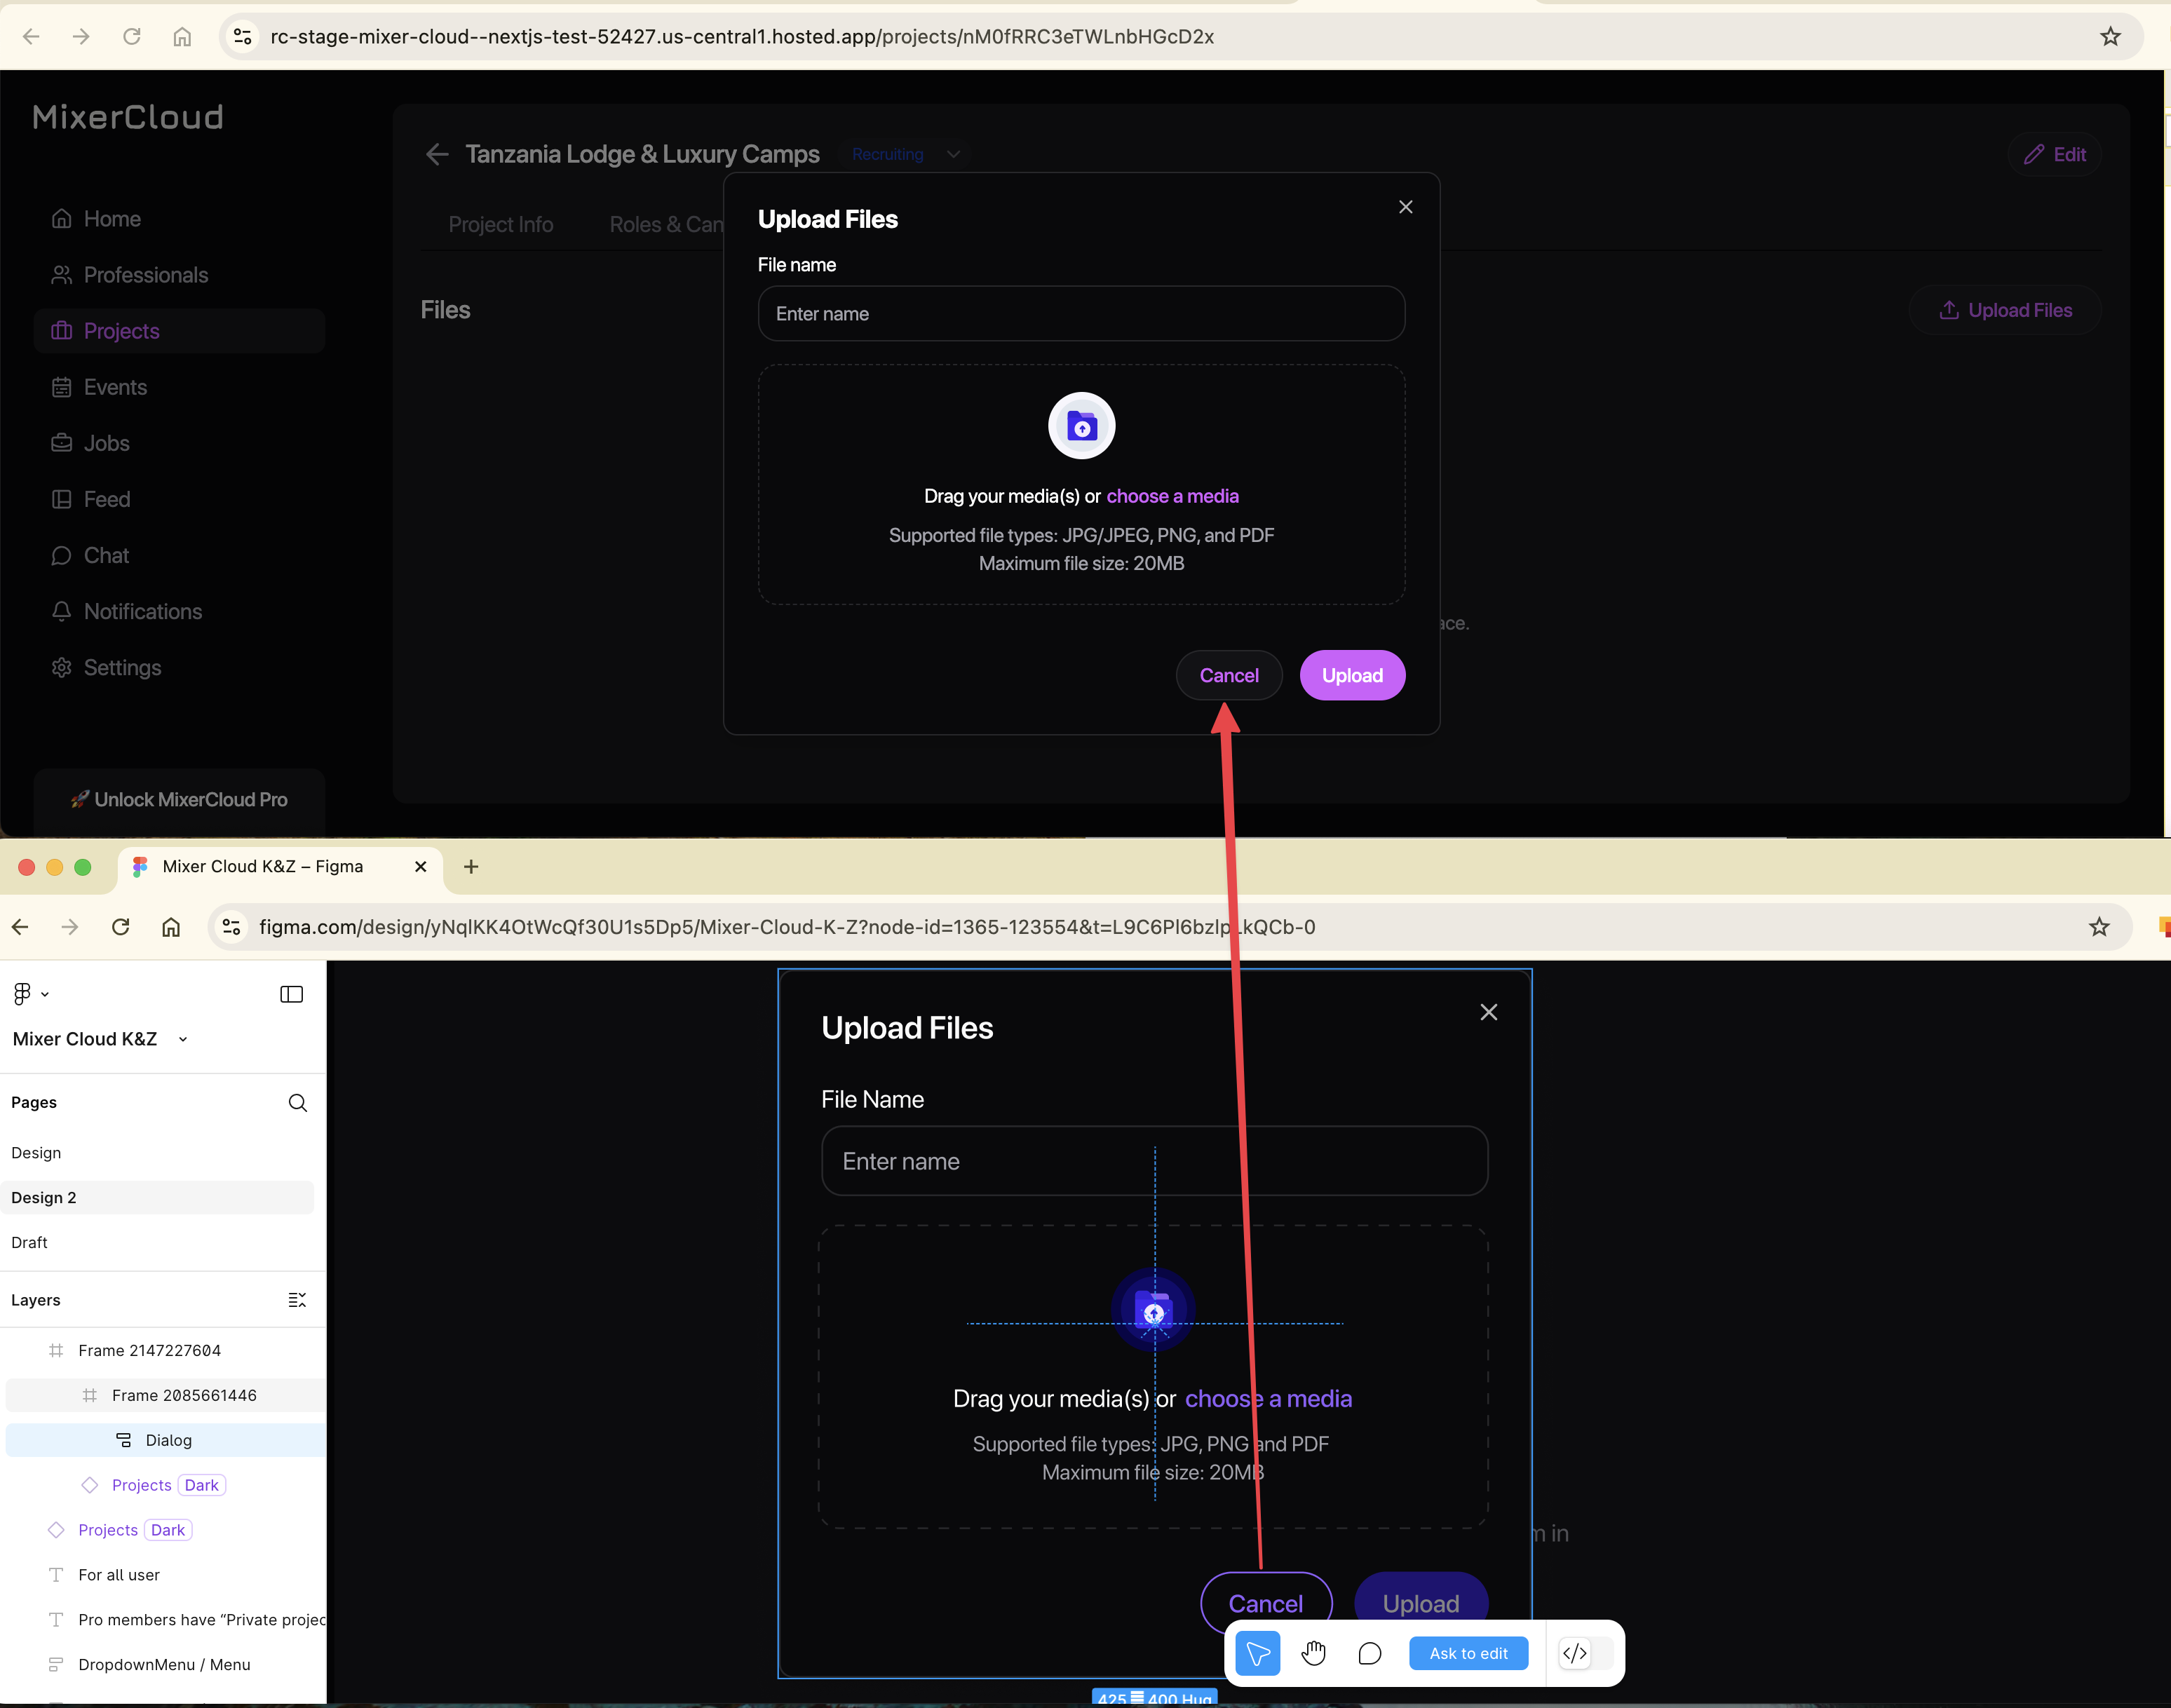This screenshot has width=2171, height=1708.
Task: Toggle Figma sidebar panel visibility icon
Action: click(291, 994)
